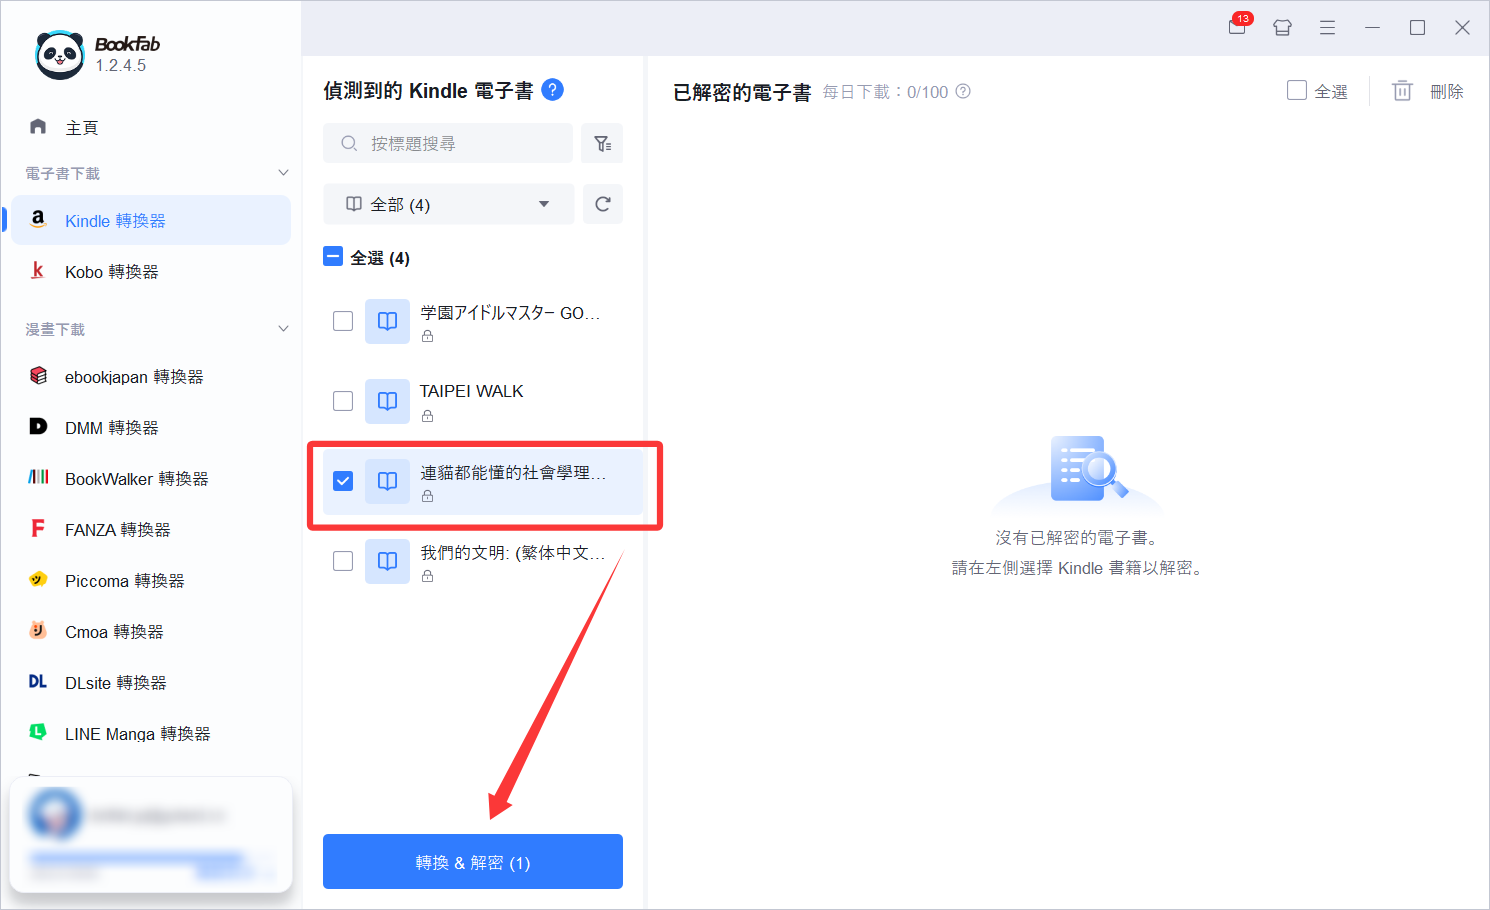Check 全選 in decrypted ebooks panel
Viewport: 1490px width, 910px height.
1297,90
